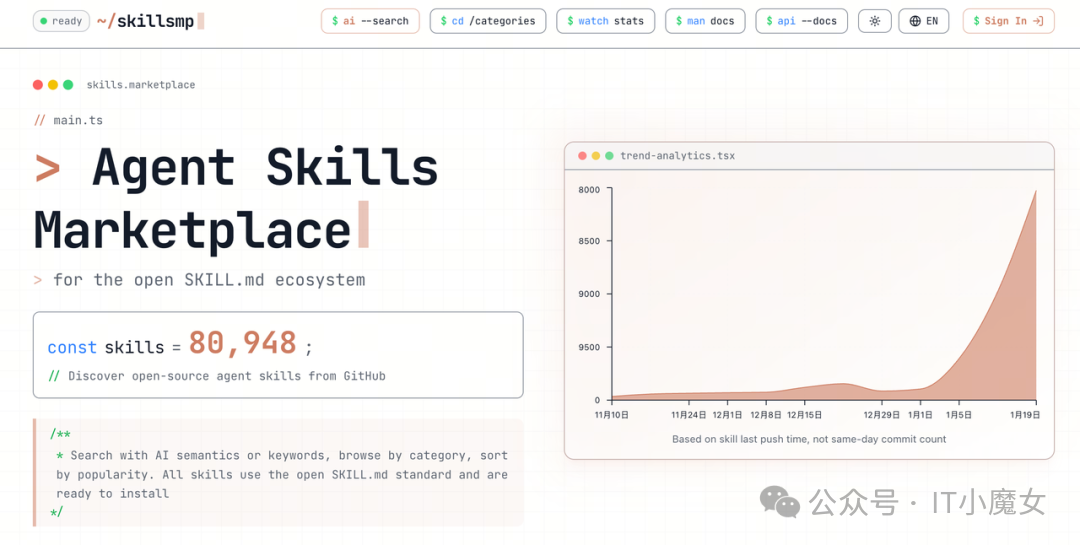Click yellow dot on trend-analytics.tsx panel

tap(596, 156)
